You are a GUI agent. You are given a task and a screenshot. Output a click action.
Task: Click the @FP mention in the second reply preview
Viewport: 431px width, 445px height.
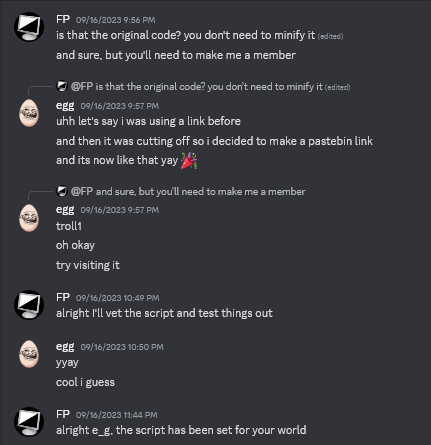82,192
